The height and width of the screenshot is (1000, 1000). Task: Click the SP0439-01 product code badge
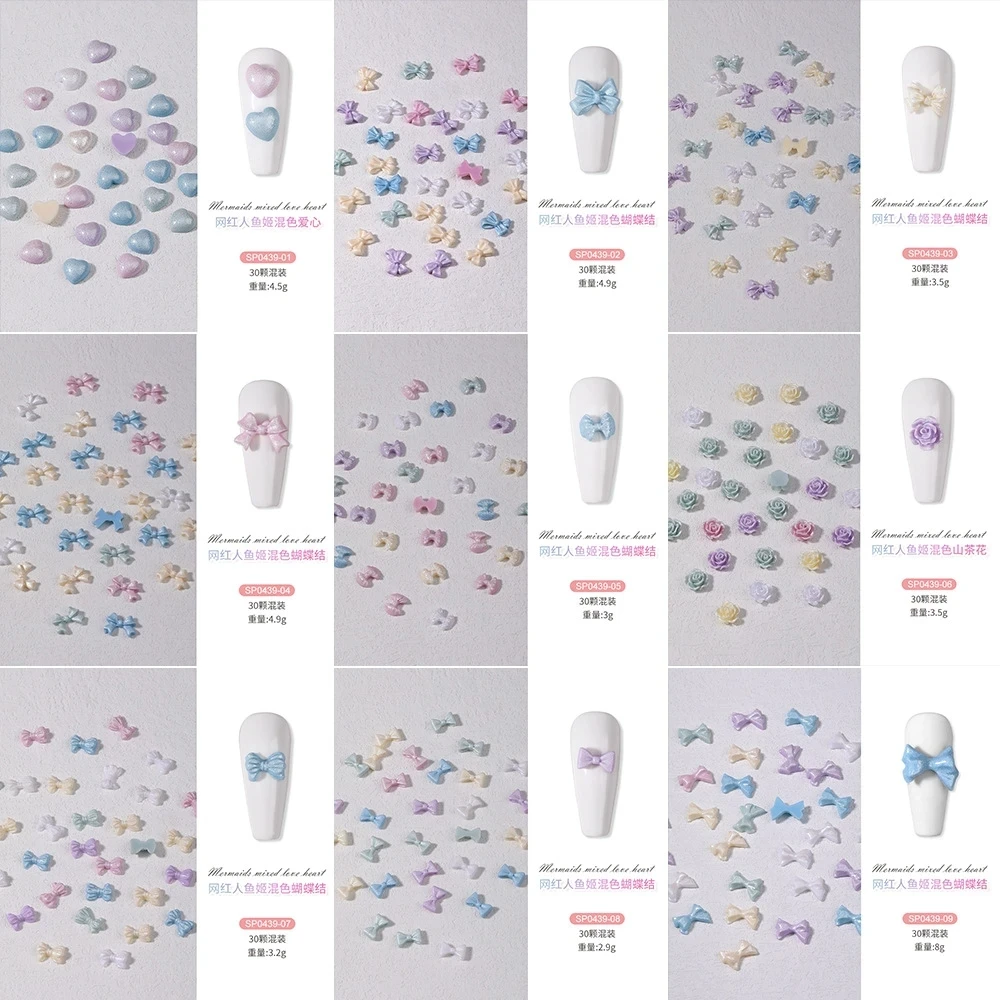click(267, 258)
